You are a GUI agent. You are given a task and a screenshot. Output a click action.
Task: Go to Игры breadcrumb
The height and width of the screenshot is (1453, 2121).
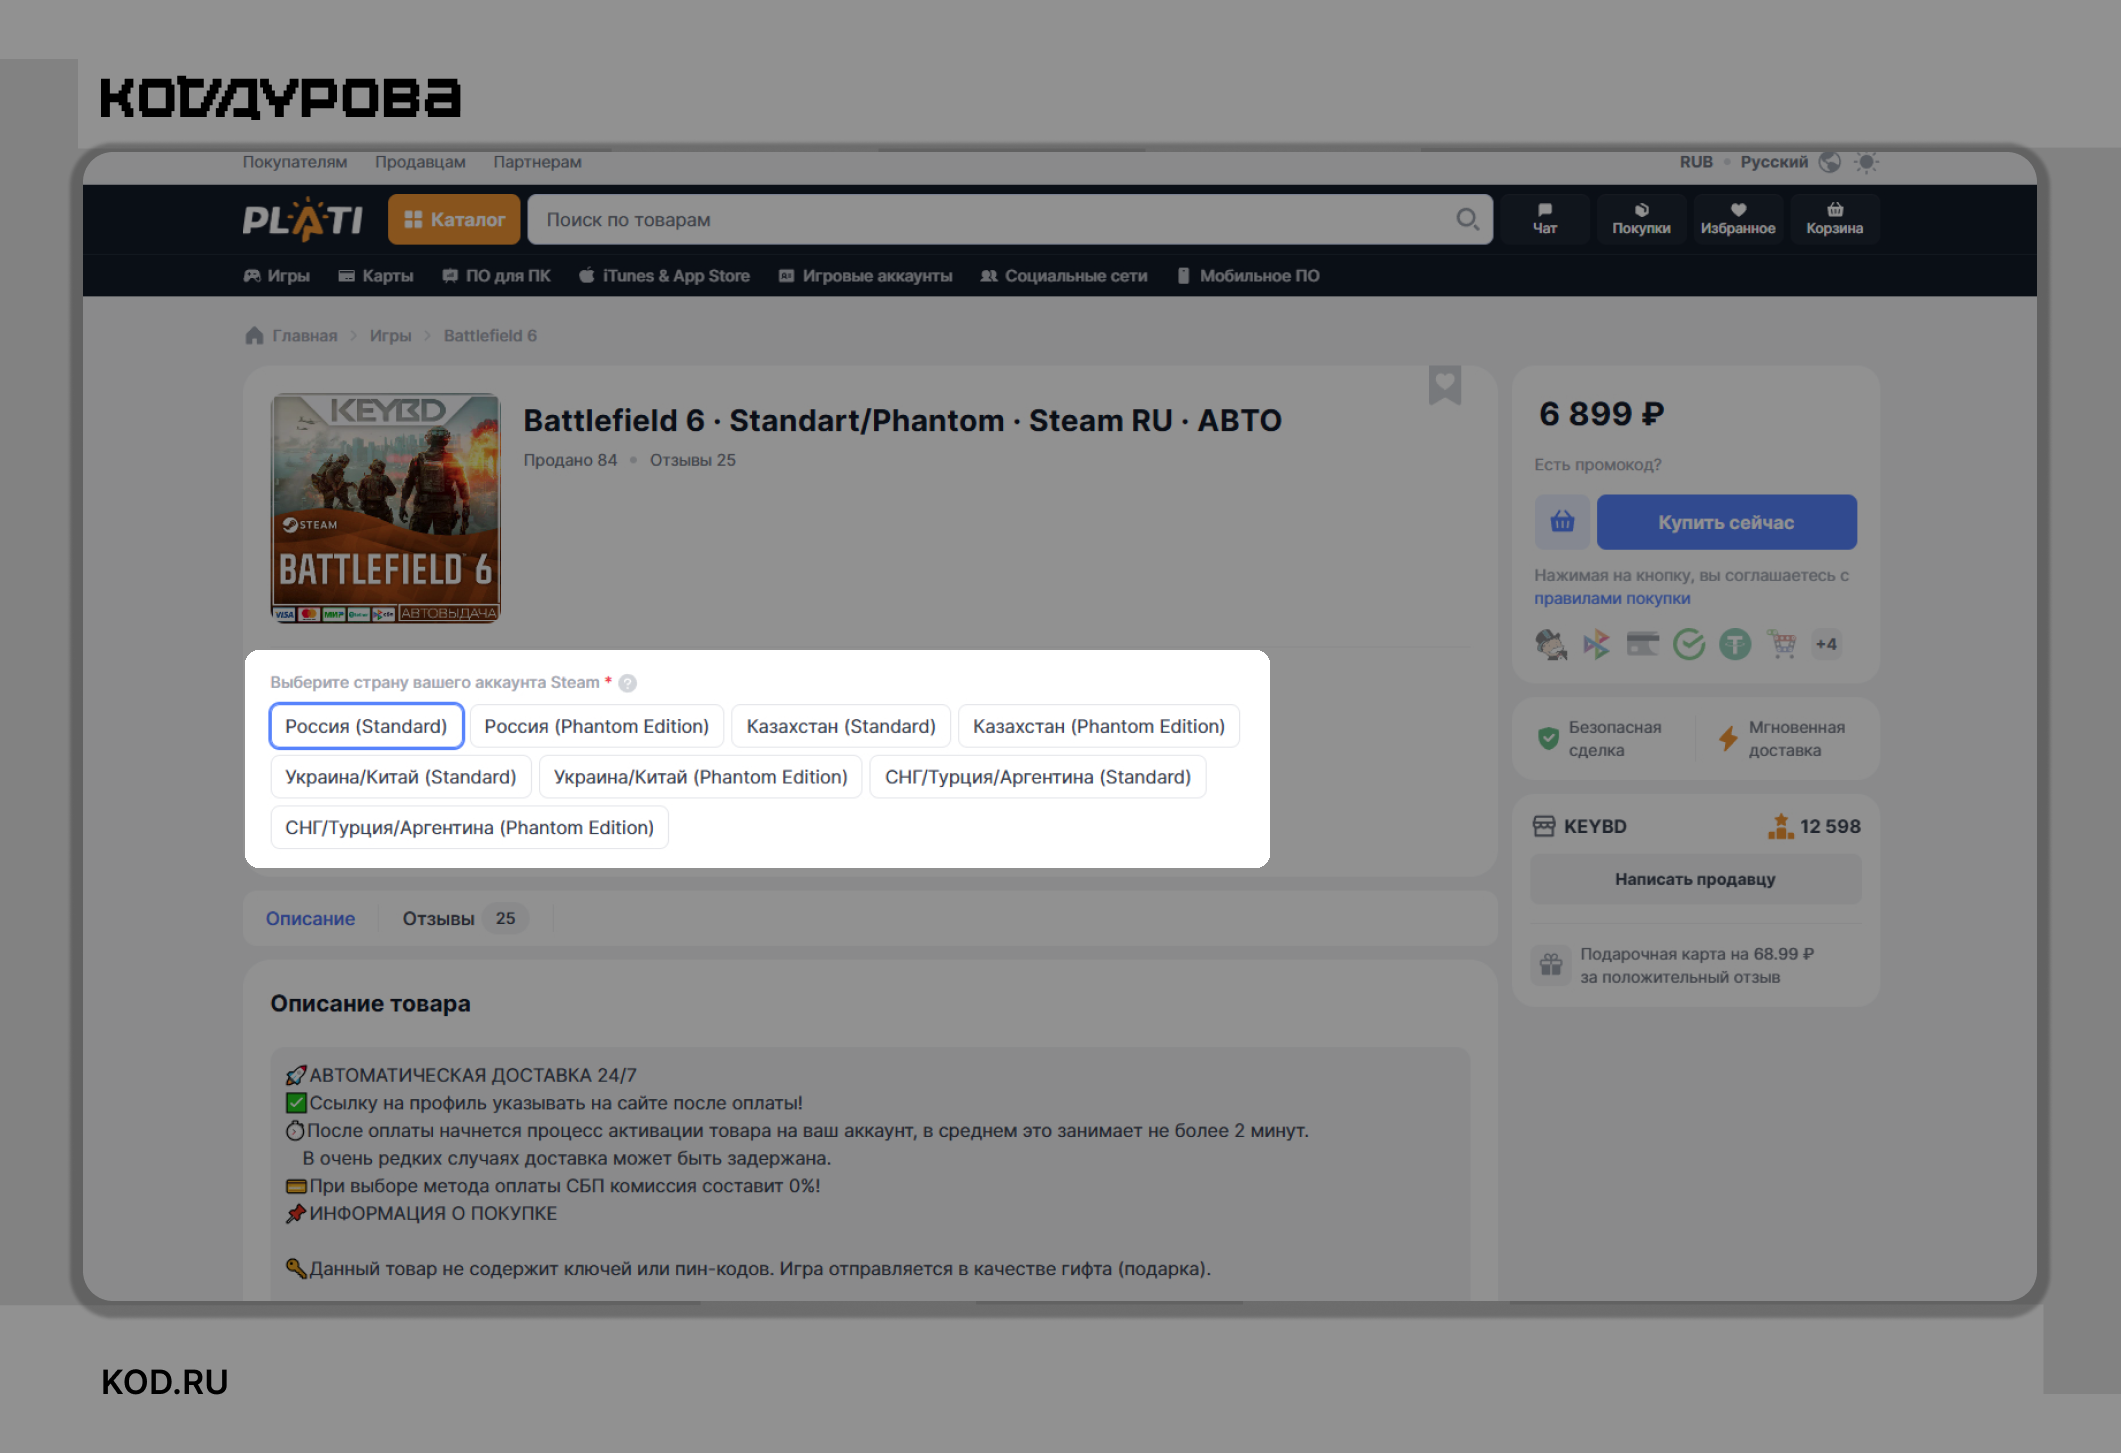tap(390, 336)
